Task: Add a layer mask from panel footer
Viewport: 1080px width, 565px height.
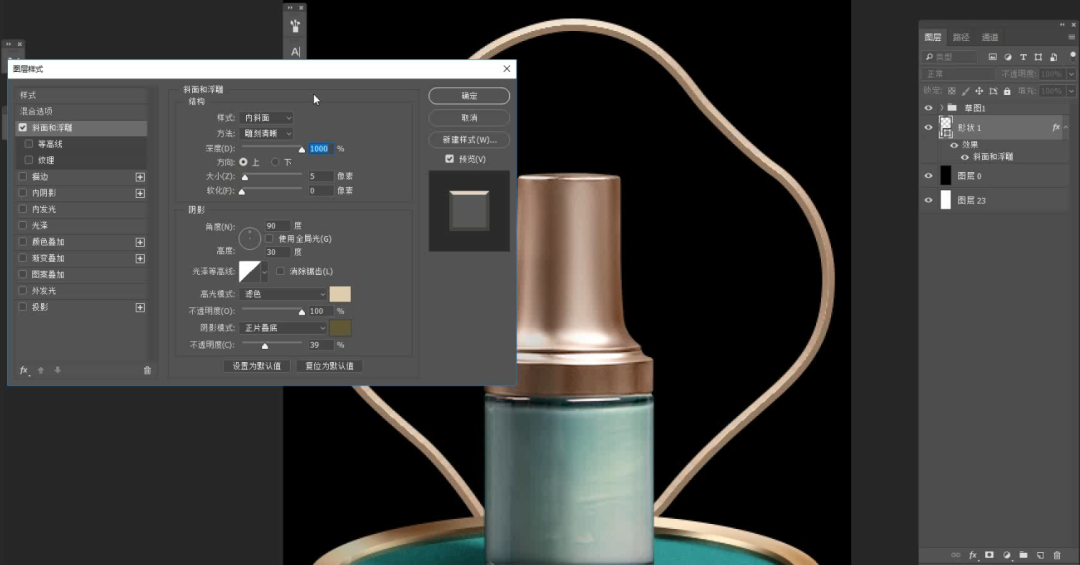Action: 989,554
